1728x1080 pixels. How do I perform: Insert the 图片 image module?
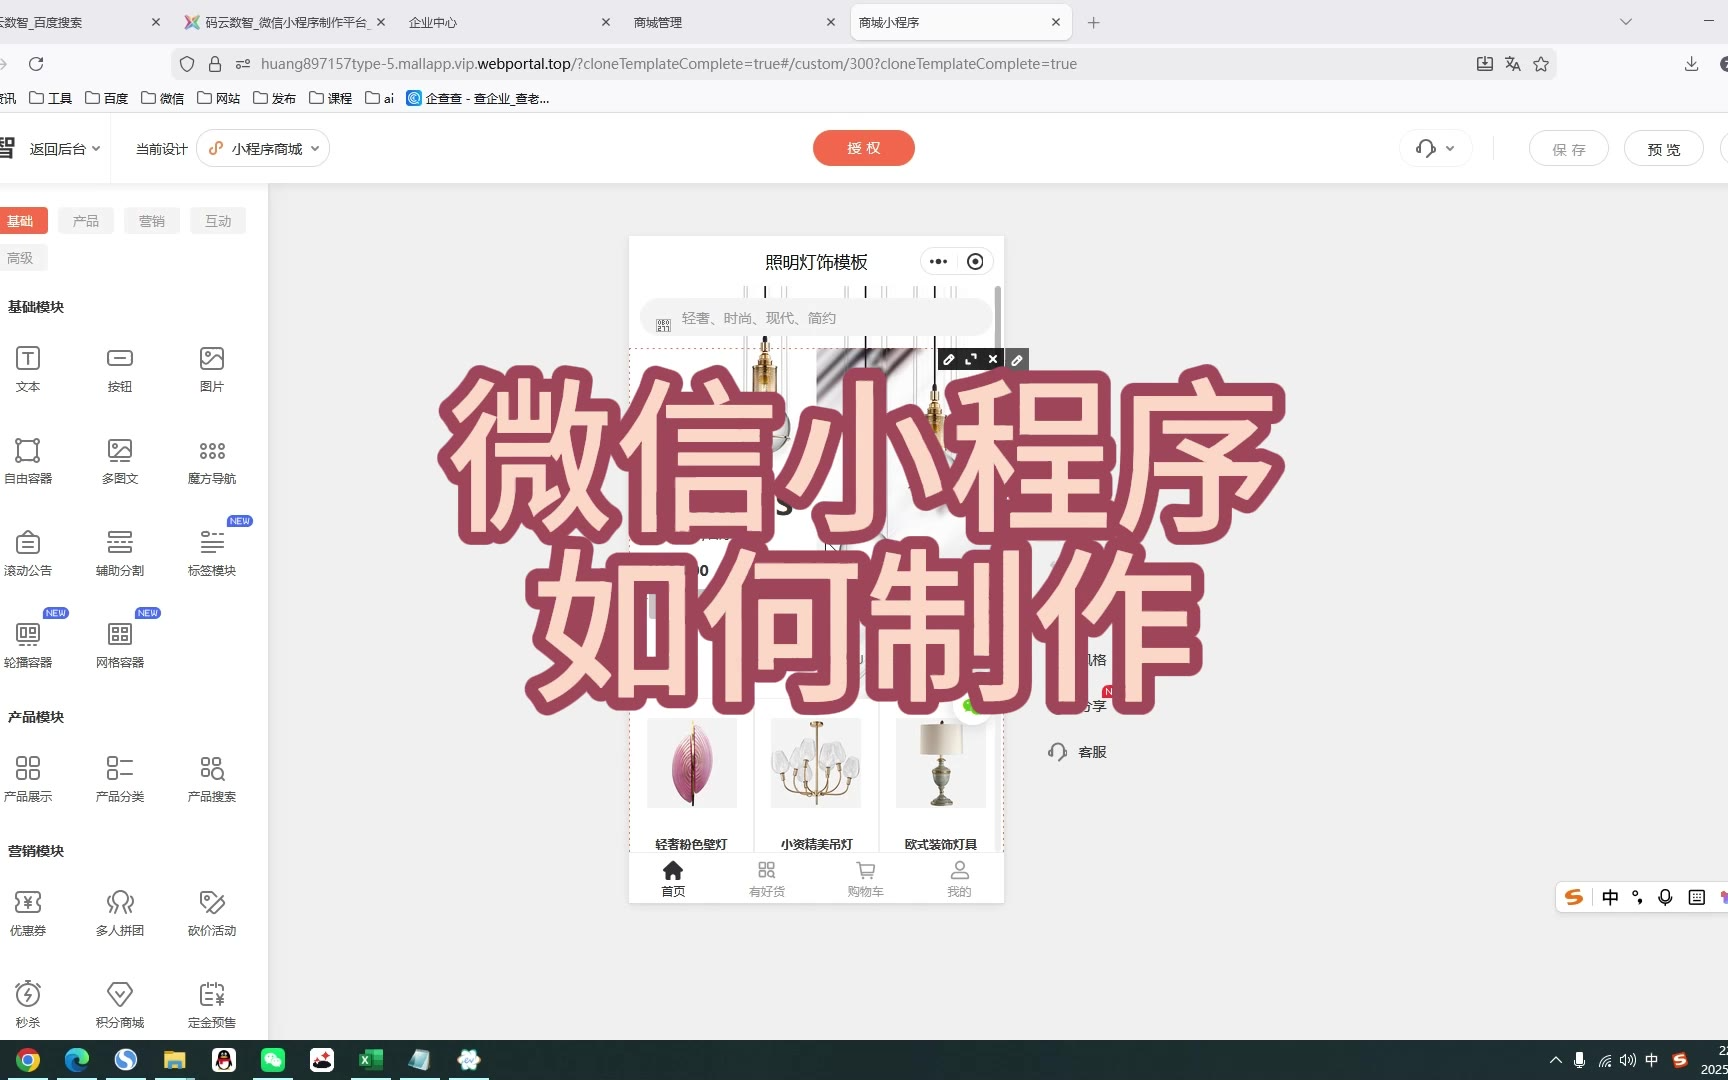[212, 368]
